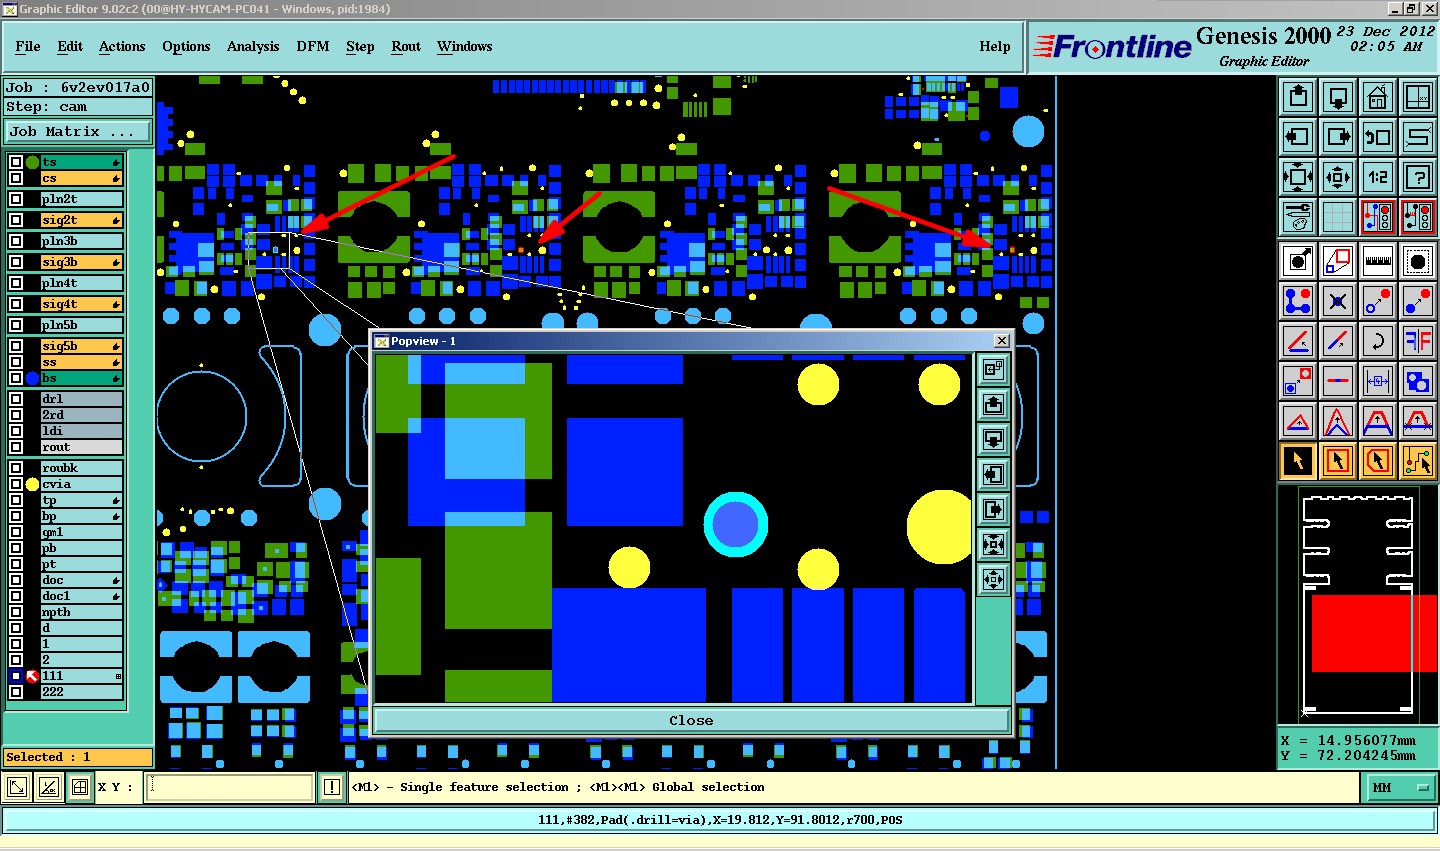This screenshot has width=1440, height=851.
Task: Select the rectangle area select tool
Action: click(1338, 461)
